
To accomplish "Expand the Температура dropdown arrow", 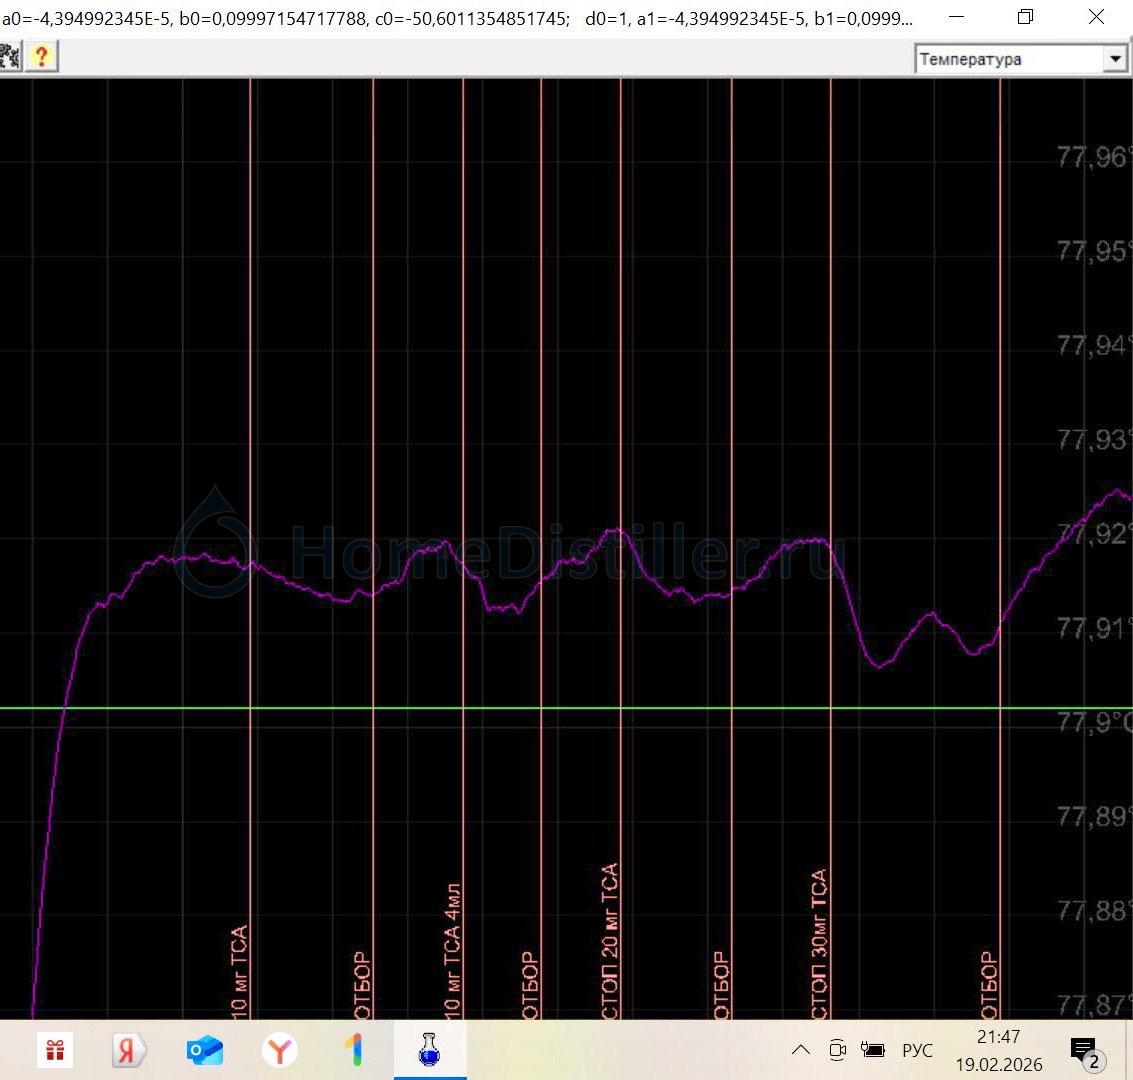I will click(x=1115, y=59).
